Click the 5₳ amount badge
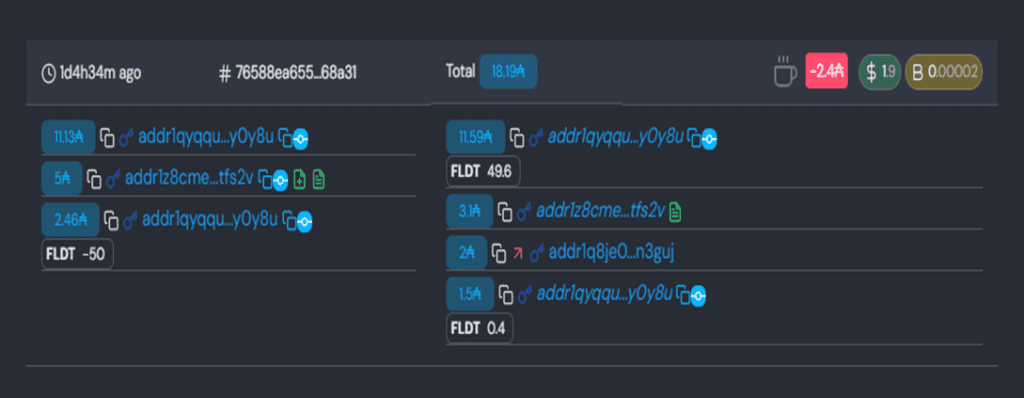 62,178
